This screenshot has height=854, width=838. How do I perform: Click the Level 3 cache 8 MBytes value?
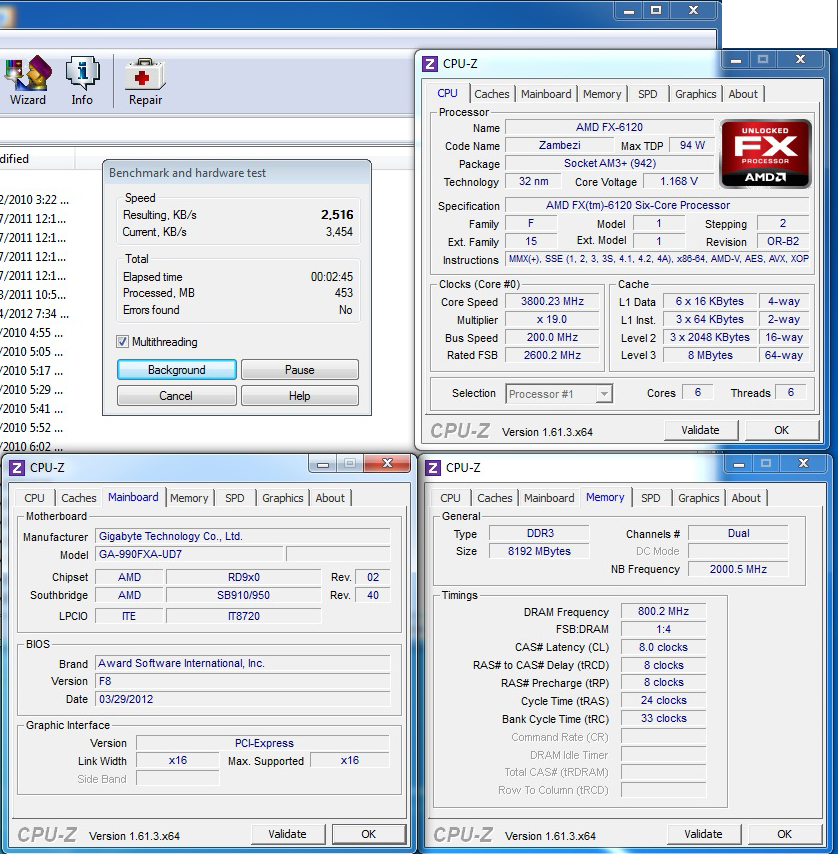710,355
